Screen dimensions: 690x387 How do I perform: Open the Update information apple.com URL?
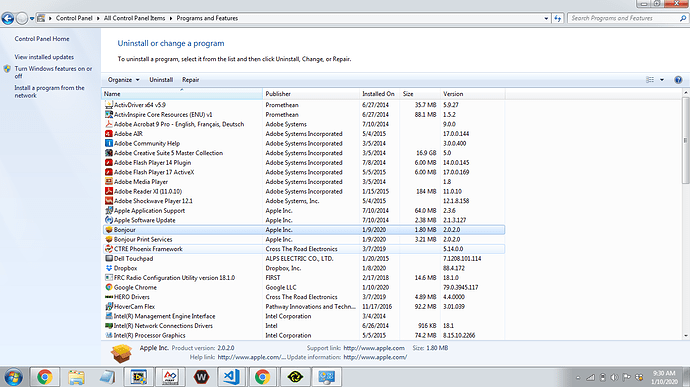click(x=375, y=357)
